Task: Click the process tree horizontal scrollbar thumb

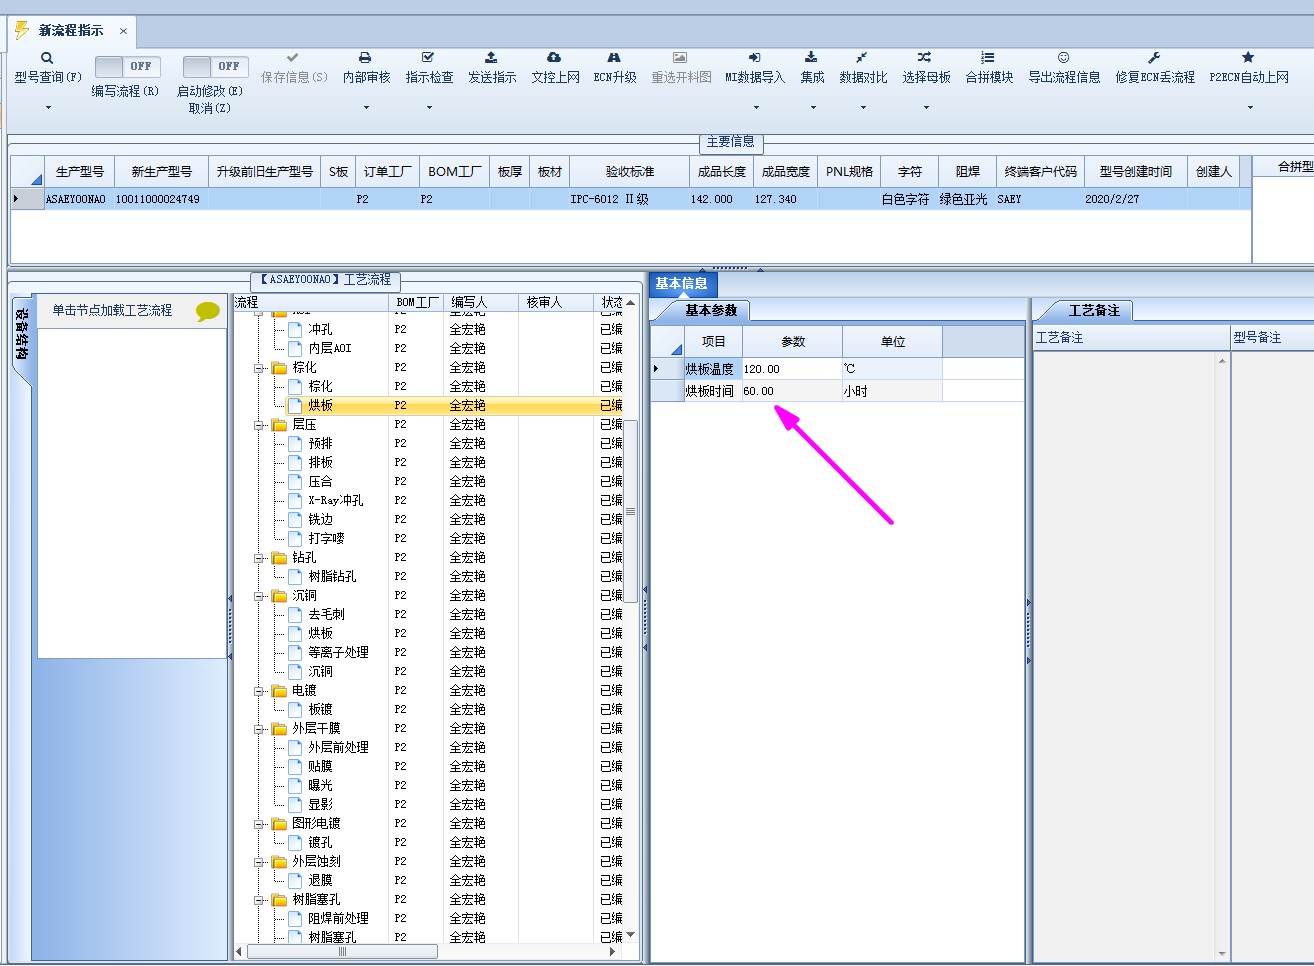Action: tap(342, 952)
